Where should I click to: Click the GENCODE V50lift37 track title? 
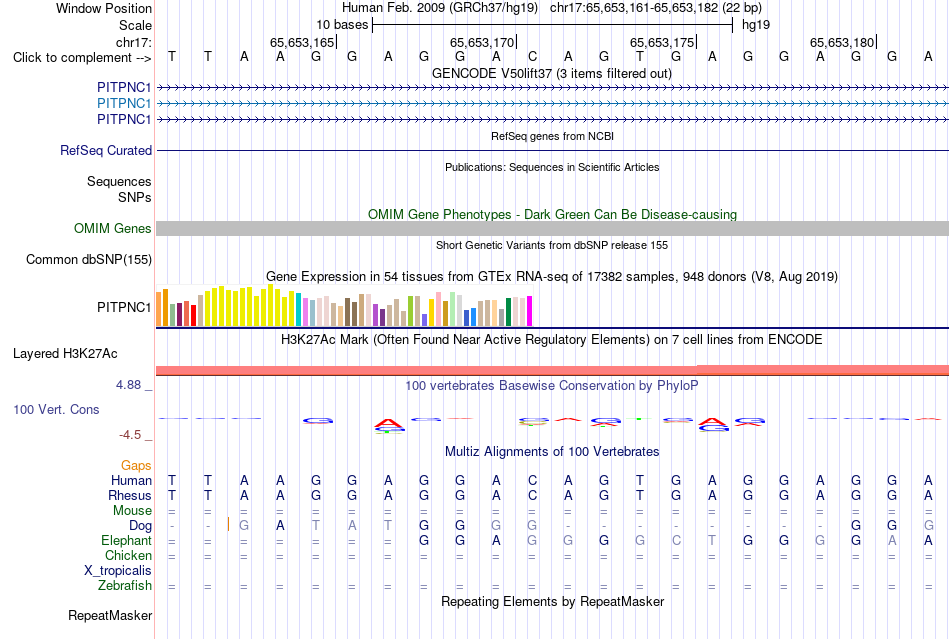click(551, 73)
